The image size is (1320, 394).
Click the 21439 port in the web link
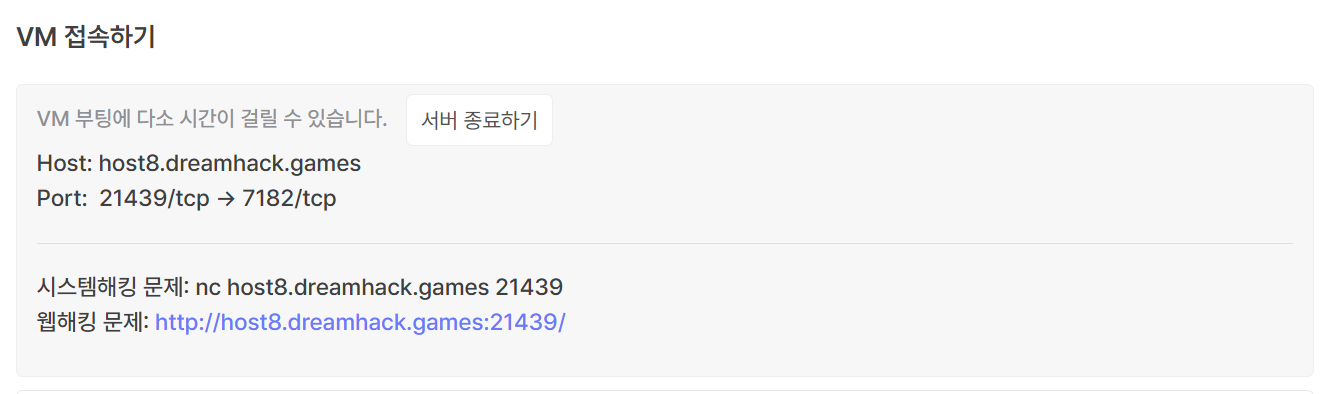(x=522, y=322)
